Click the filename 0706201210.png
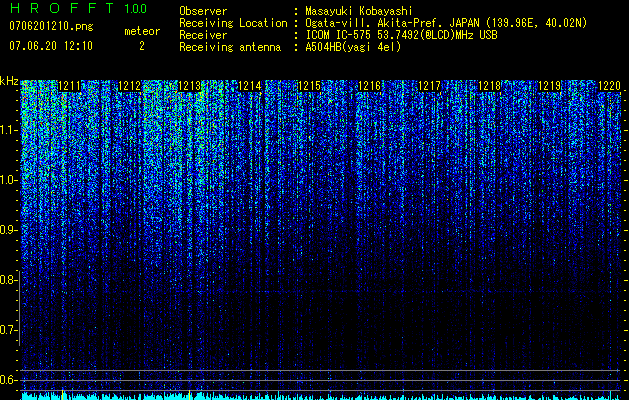The width and height of the screenshot is (629, 400). [x=51, y=26]
